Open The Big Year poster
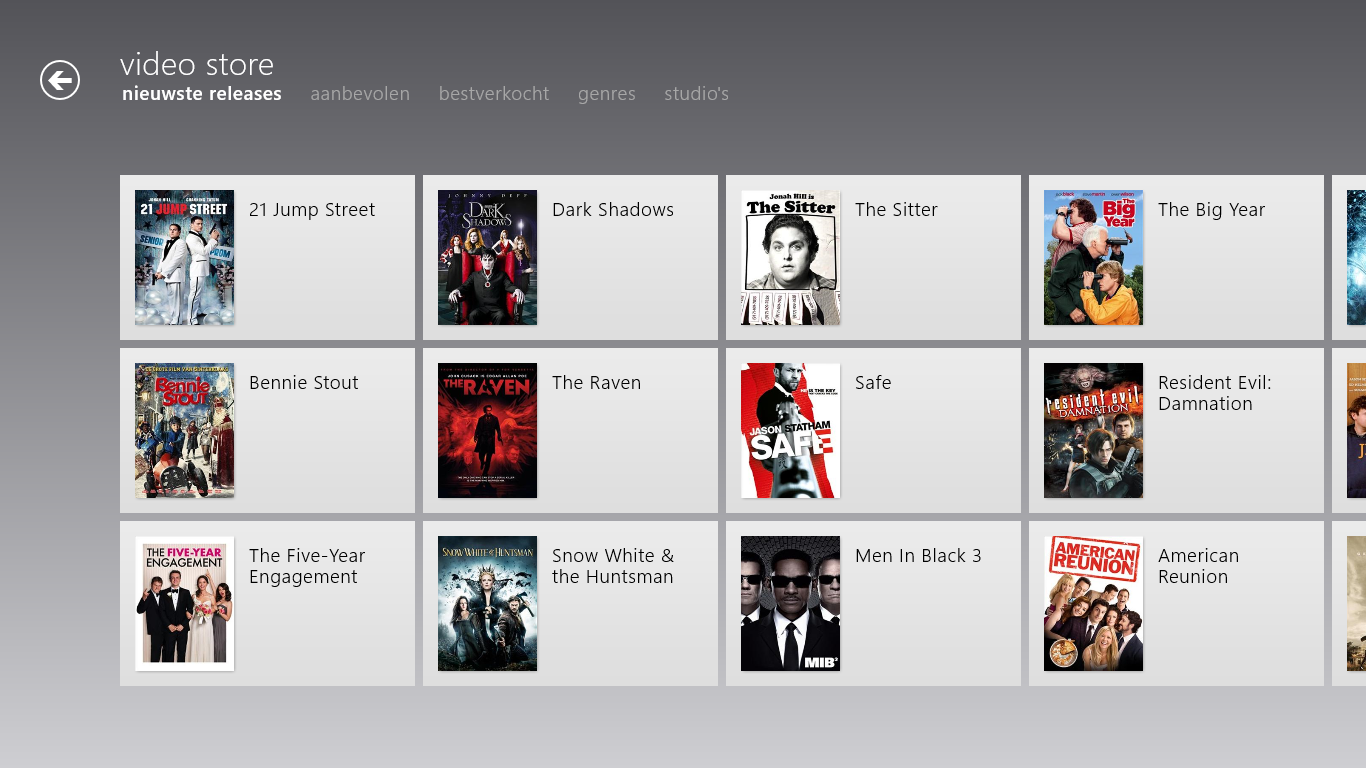This screenshot has width=1366, height=768. [1094, 257]
